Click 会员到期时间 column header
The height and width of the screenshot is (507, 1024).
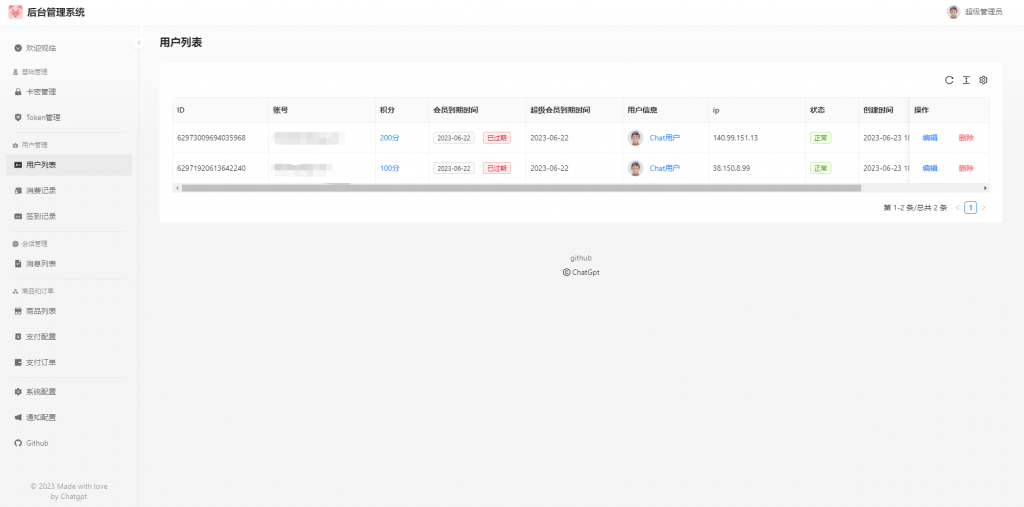point(477,110)
